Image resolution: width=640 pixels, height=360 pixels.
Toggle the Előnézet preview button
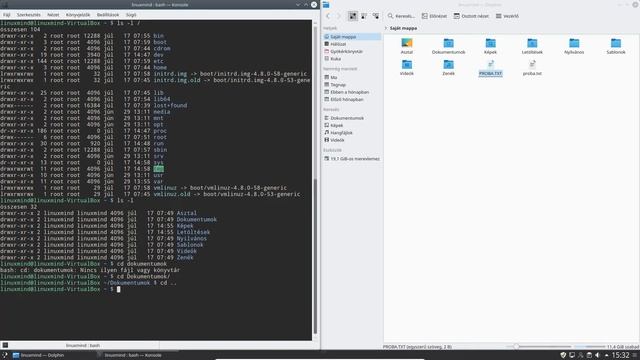434,16
